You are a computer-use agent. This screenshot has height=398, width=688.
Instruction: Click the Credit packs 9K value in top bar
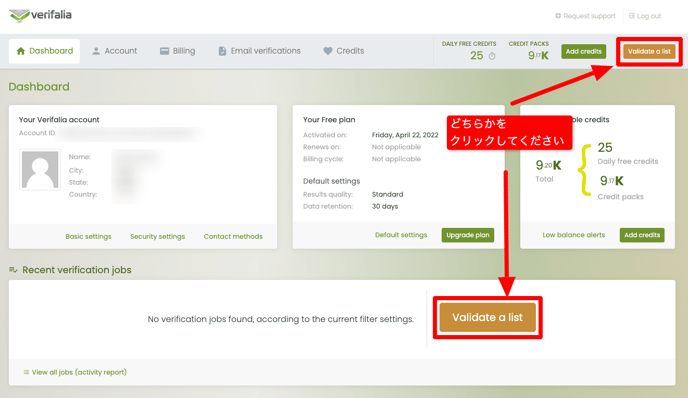(x=538, y=56)
